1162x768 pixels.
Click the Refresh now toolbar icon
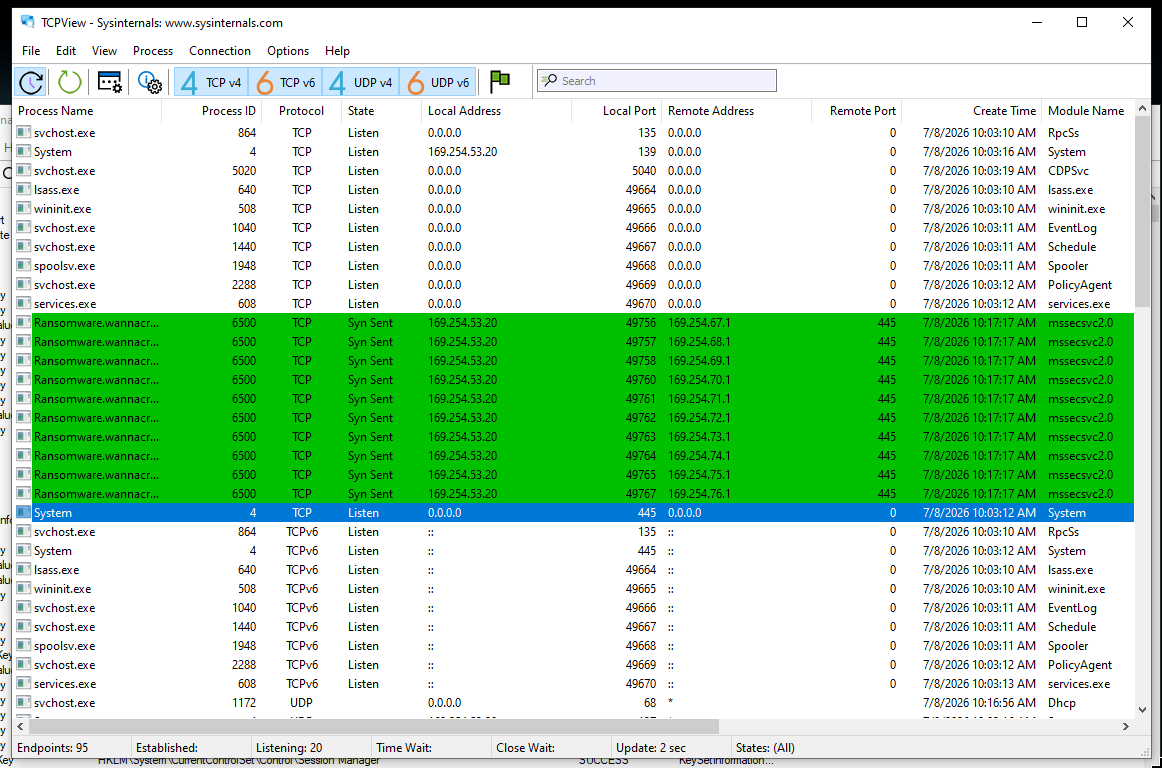(31, 82)
